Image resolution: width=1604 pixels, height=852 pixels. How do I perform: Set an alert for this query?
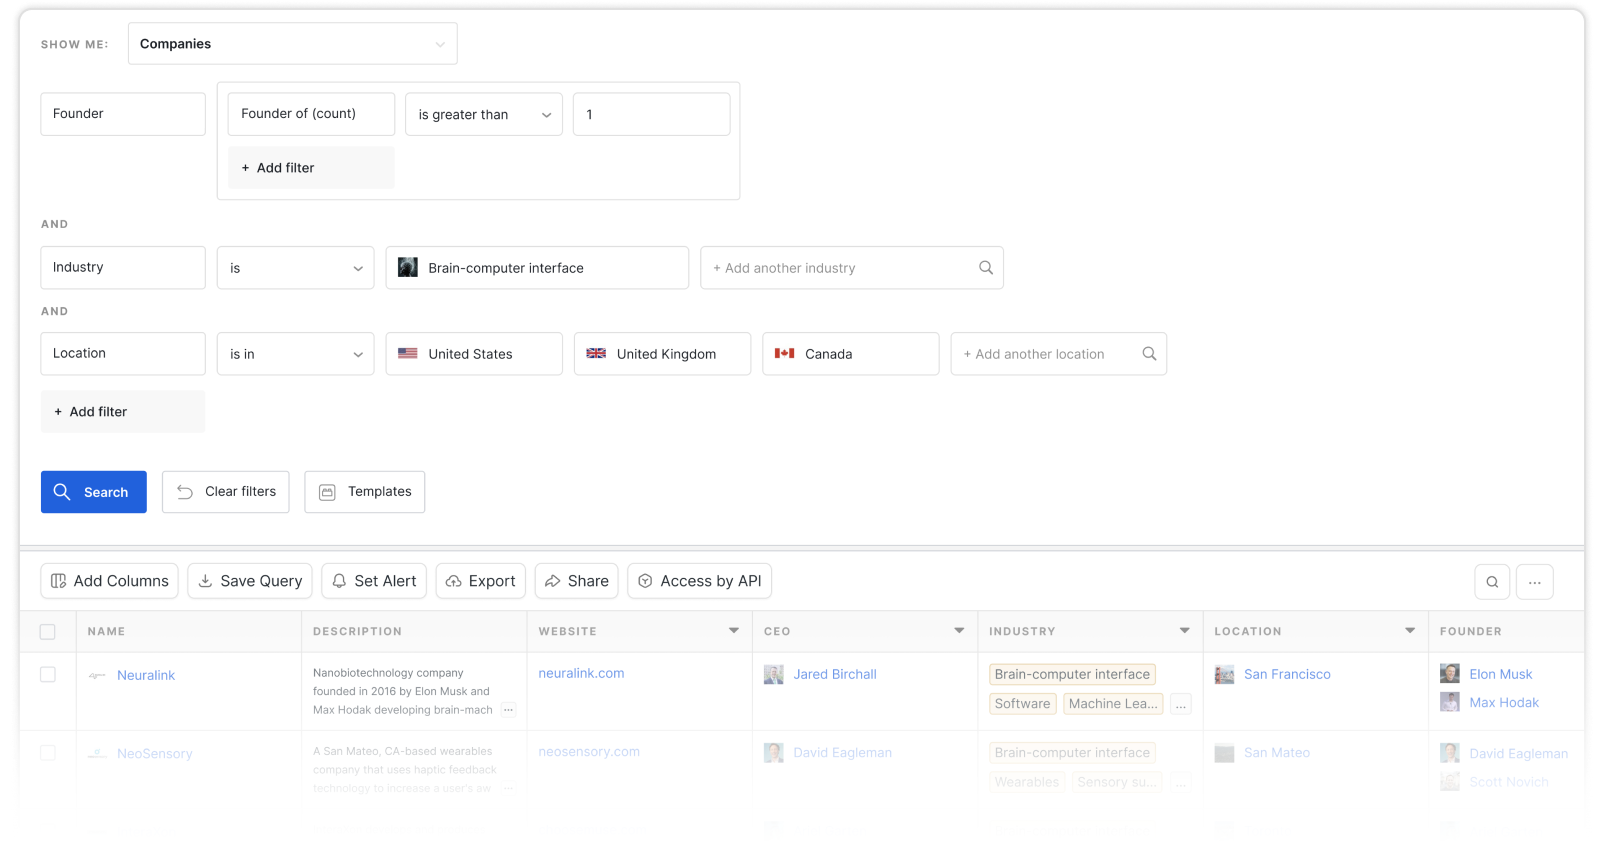click(x=374, y=581)
